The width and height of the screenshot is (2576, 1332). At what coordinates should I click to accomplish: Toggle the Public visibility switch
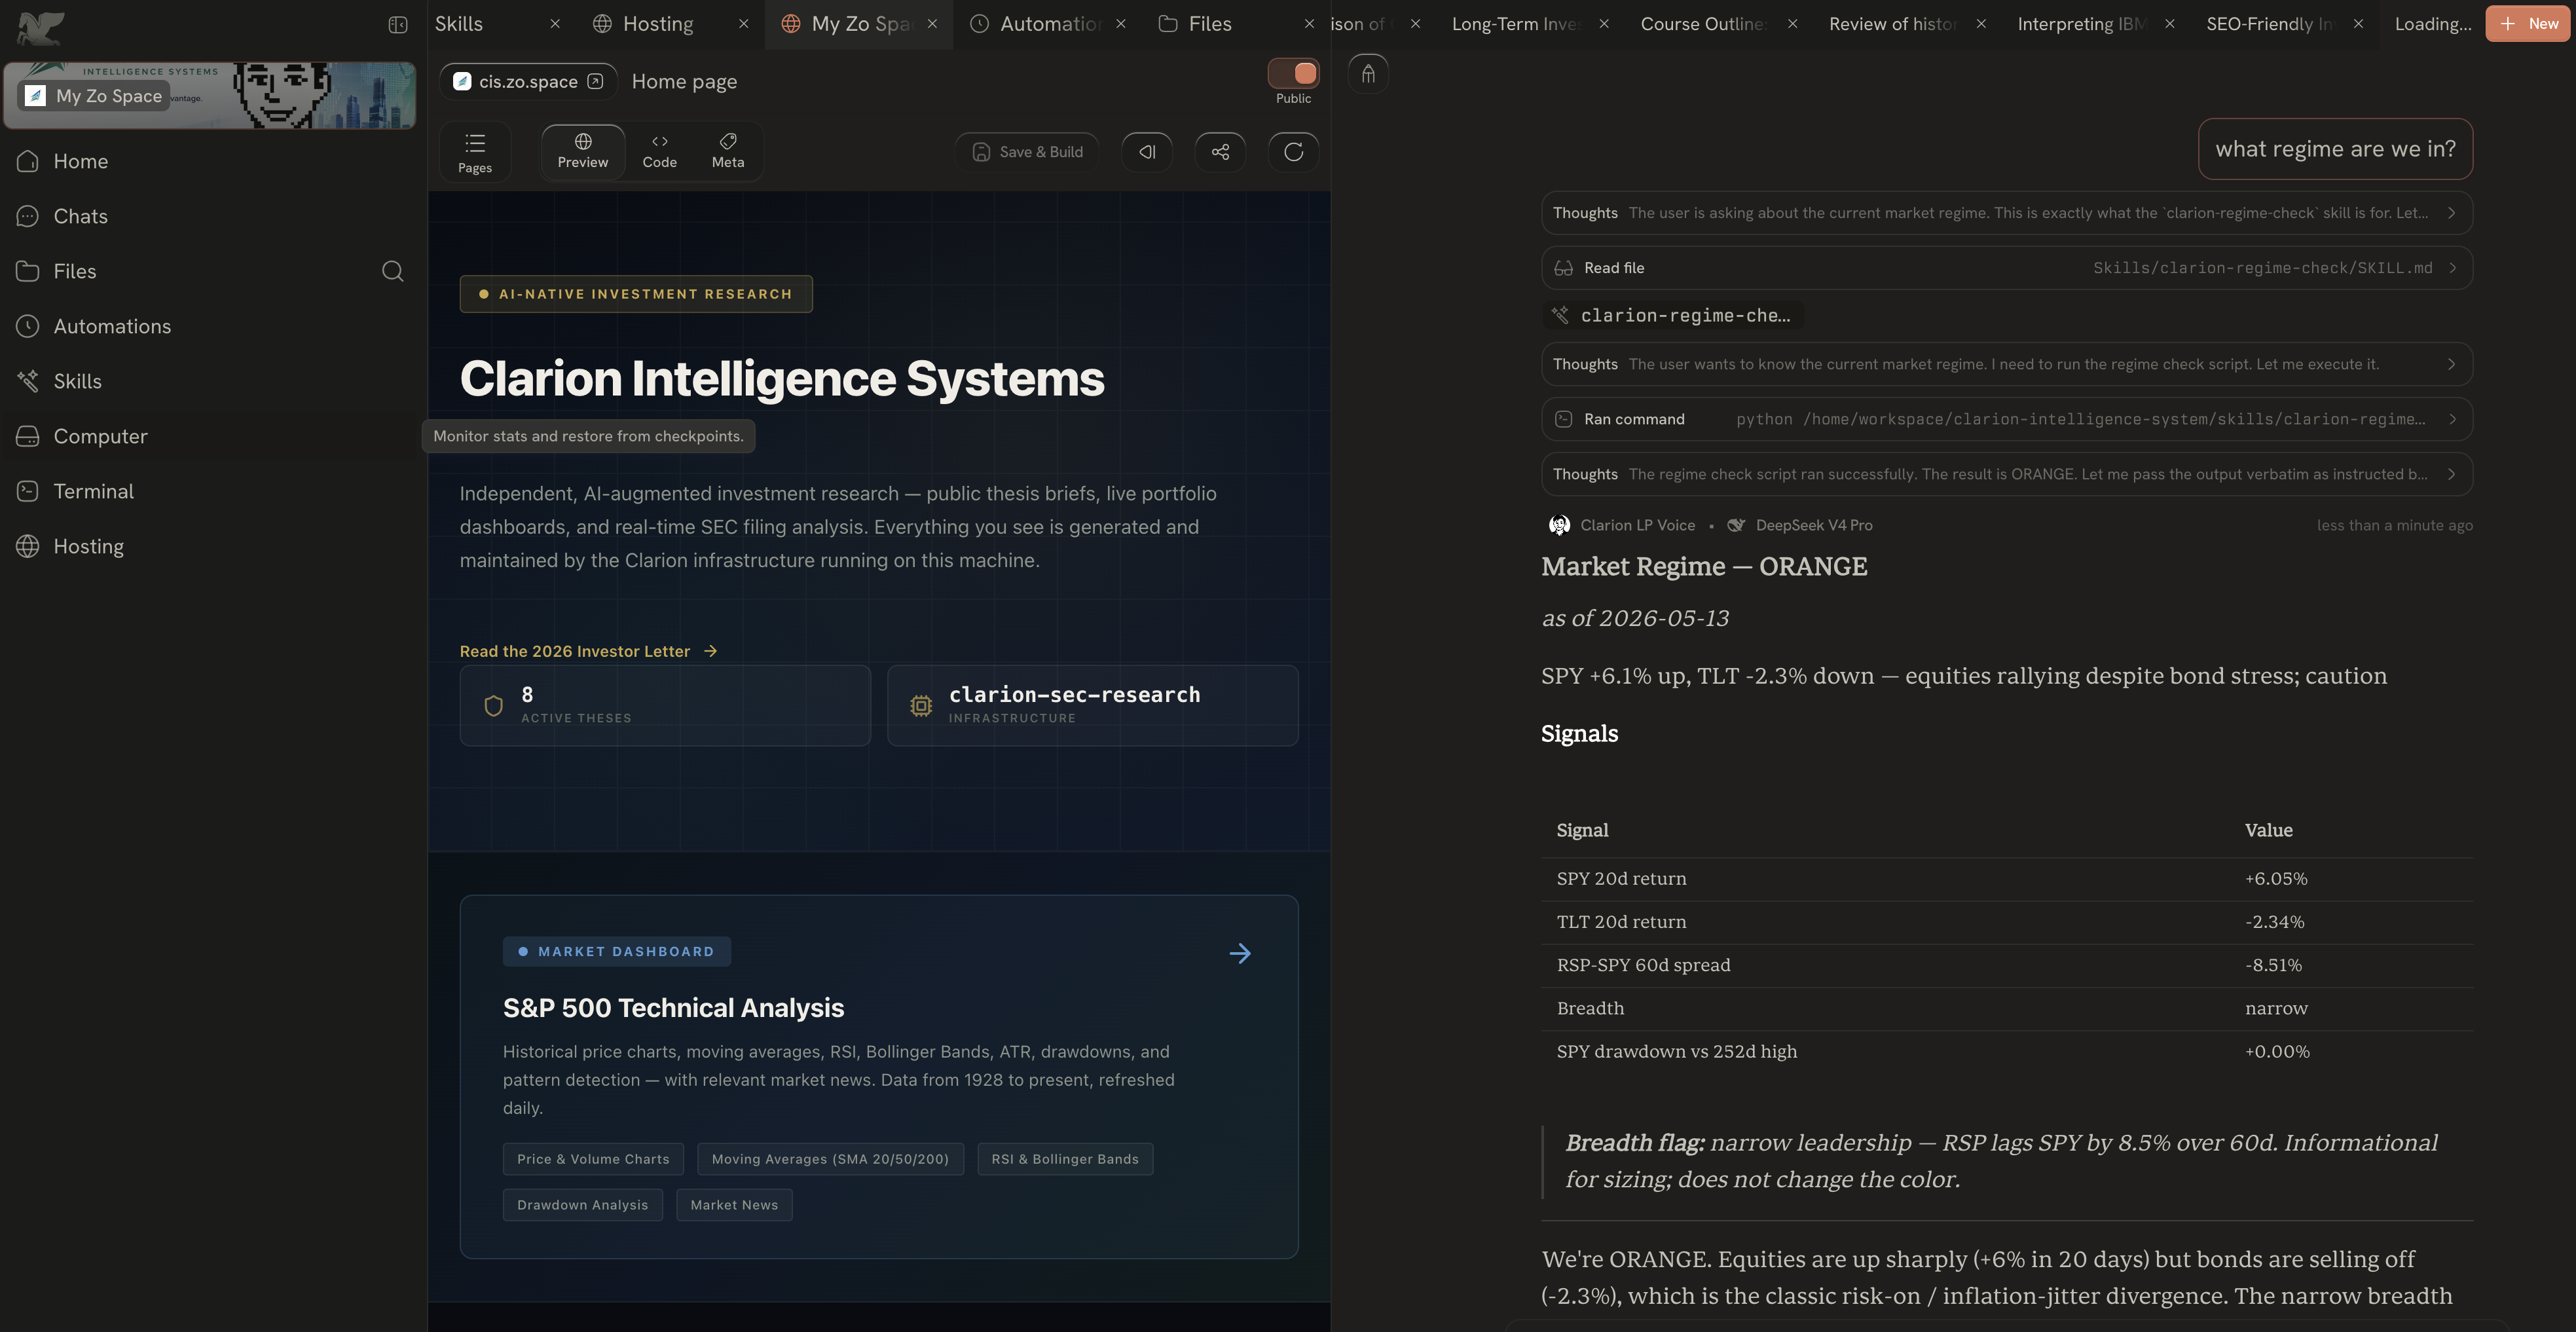(1293, 73)
